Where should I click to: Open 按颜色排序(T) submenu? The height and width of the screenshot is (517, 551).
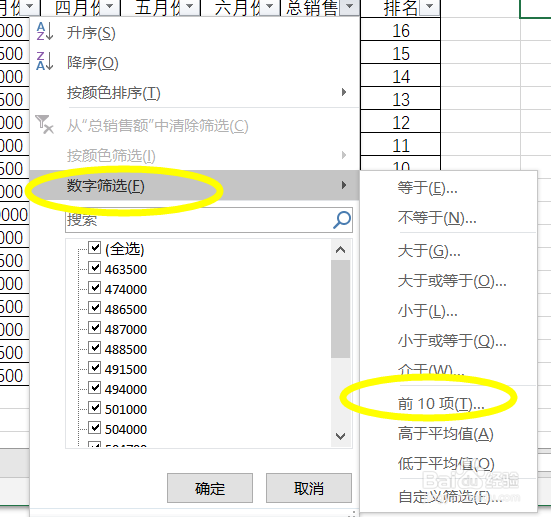194,93
